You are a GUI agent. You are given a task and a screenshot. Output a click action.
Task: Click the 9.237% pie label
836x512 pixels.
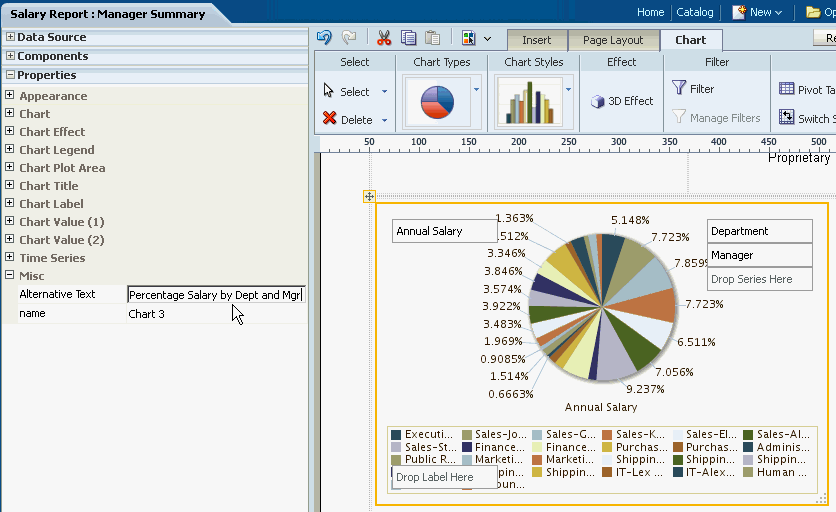645,389
